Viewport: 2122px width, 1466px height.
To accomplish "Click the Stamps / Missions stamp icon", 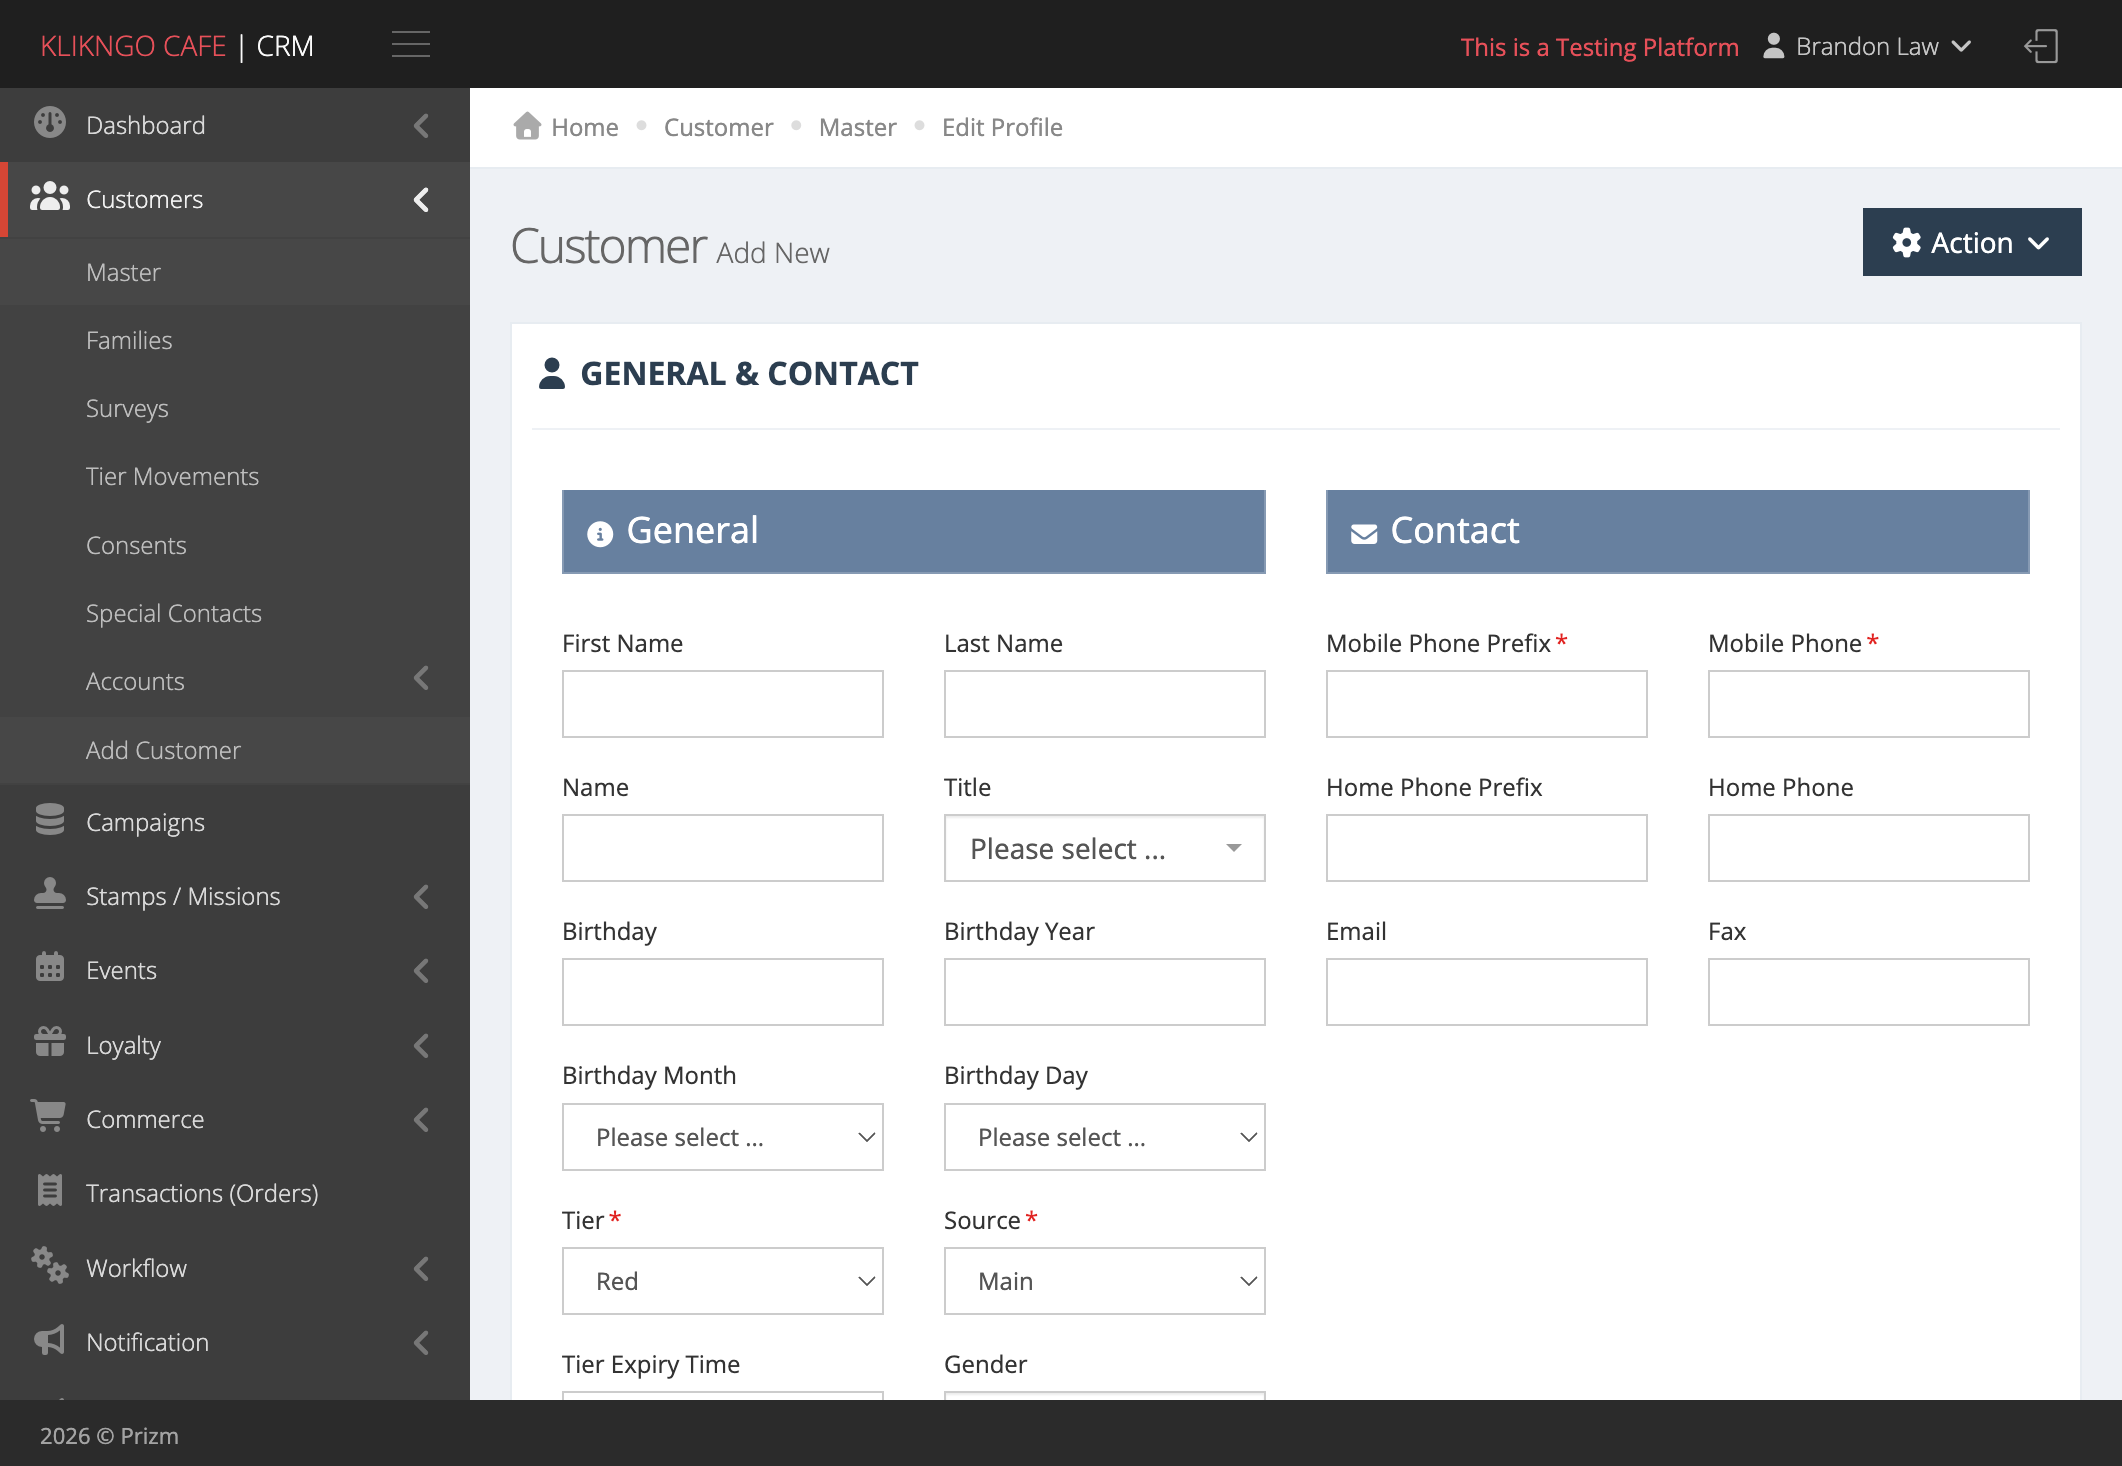I will pos(49,894).
